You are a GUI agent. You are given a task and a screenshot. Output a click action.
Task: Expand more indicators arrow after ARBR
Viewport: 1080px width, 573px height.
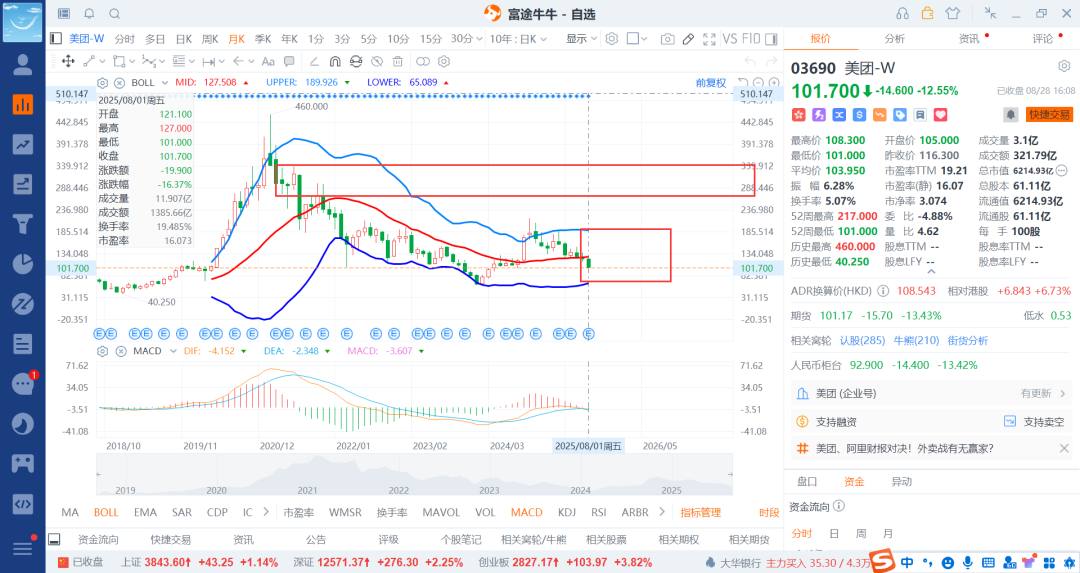coord(662,512)
